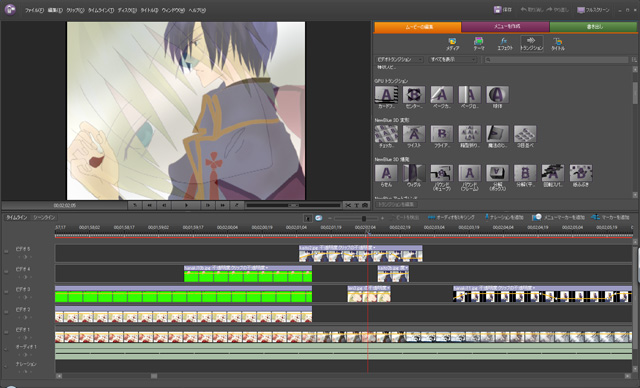The height and width of the screenshot is (388, 640).
Task: Switch to タイムライン view tab
Action: (x=16, y=217)
